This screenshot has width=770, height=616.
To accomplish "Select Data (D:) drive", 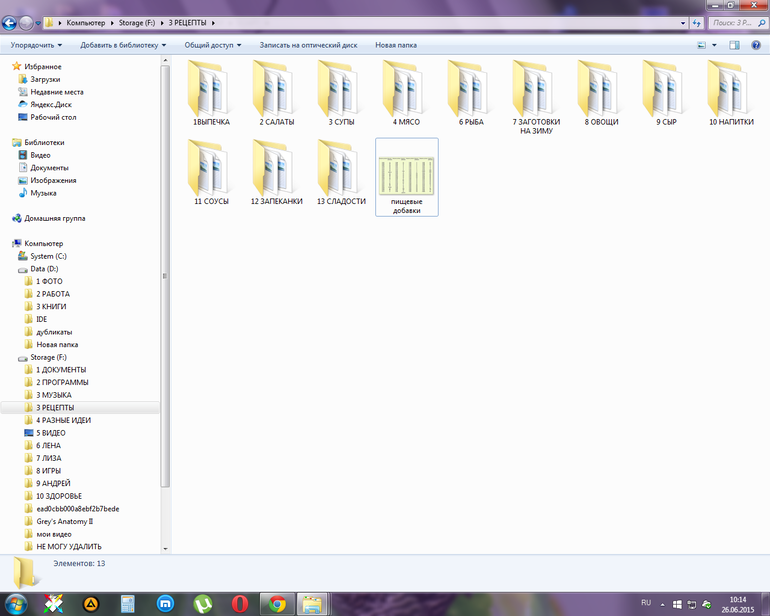I will click(44, 269).
